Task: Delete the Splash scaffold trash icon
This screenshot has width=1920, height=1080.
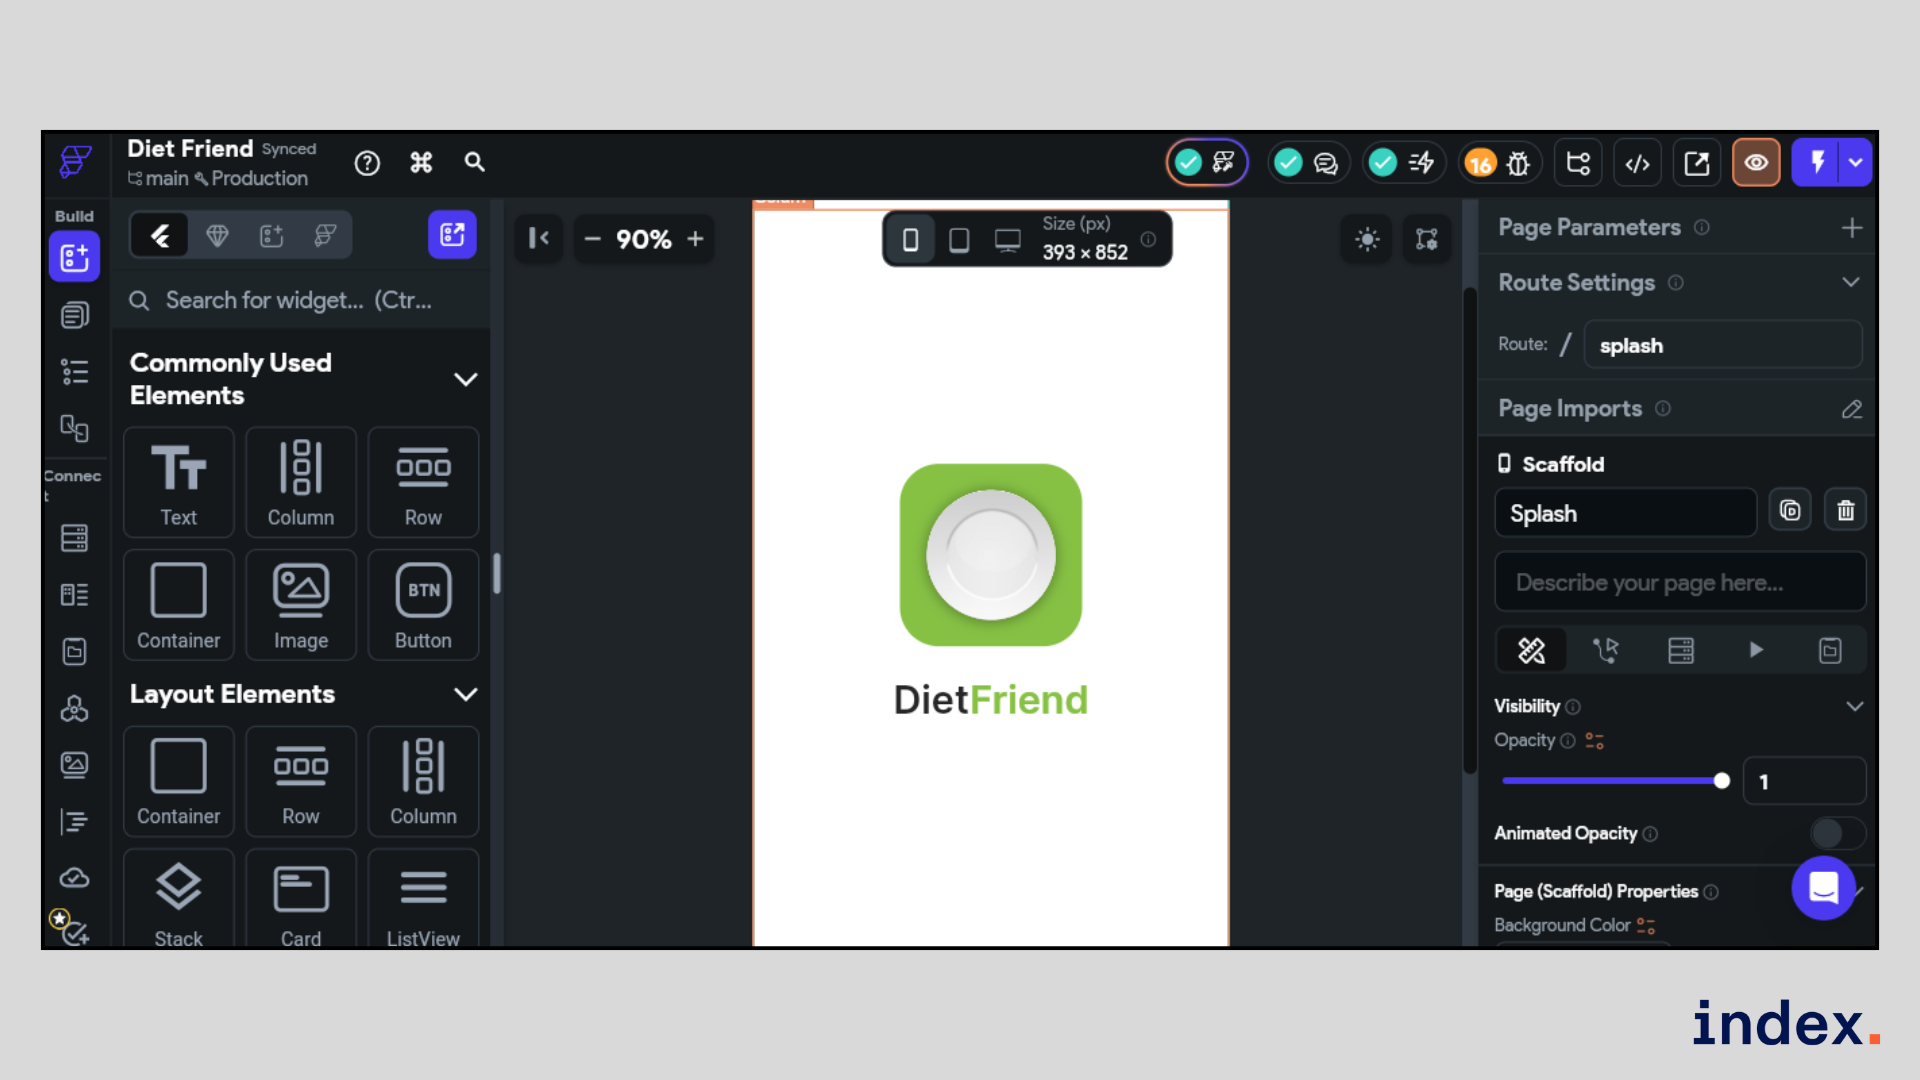Action: point(1845,511)
